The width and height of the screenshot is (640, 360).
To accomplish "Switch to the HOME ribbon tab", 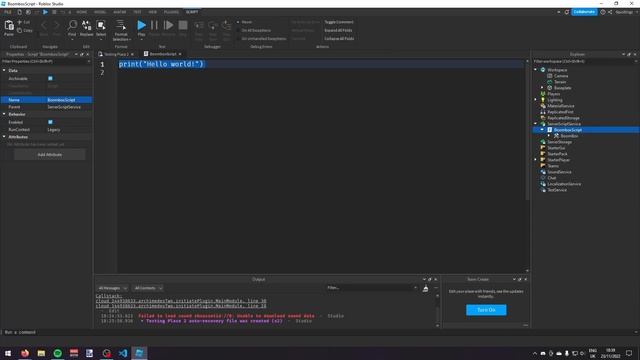I will point(82,12).
